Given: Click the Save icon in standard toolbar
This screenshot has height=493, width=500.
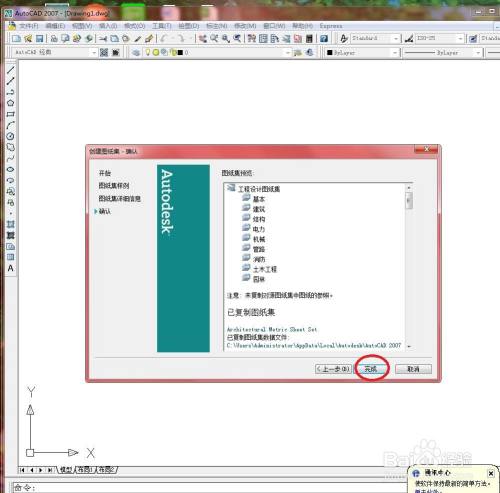Looking at the screenshot, I should pyautogui.click(x=40, y=39).
